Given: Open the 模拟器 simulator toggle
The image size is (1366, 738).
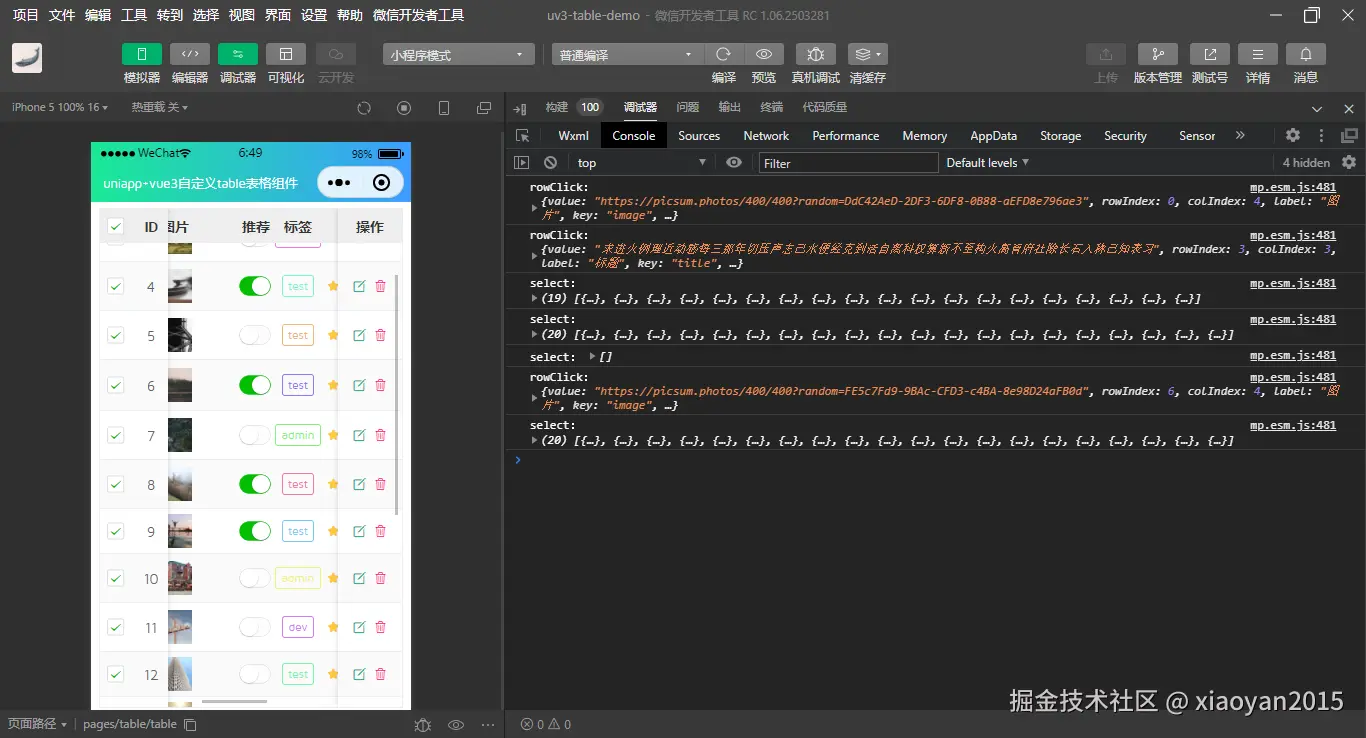Looking at the screenshot, I should pyautogui.click(x=142, y=54).
